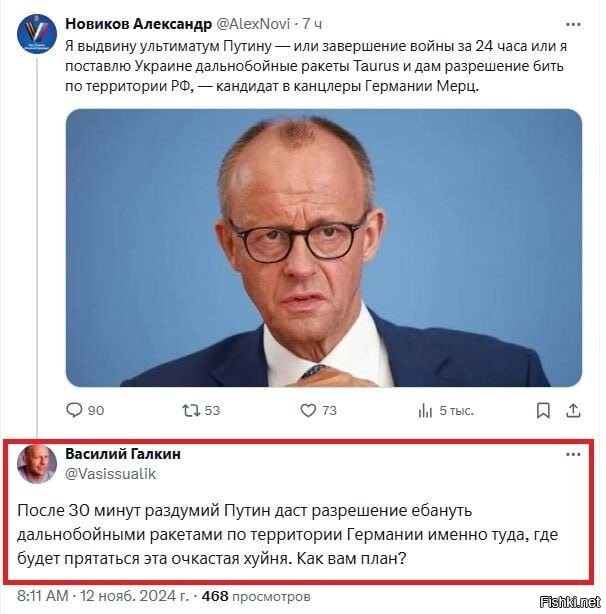Like the post with the heart icon
The width and height of the screenshot is (606, 614).
pyautogui.click(x=308, y=410)
